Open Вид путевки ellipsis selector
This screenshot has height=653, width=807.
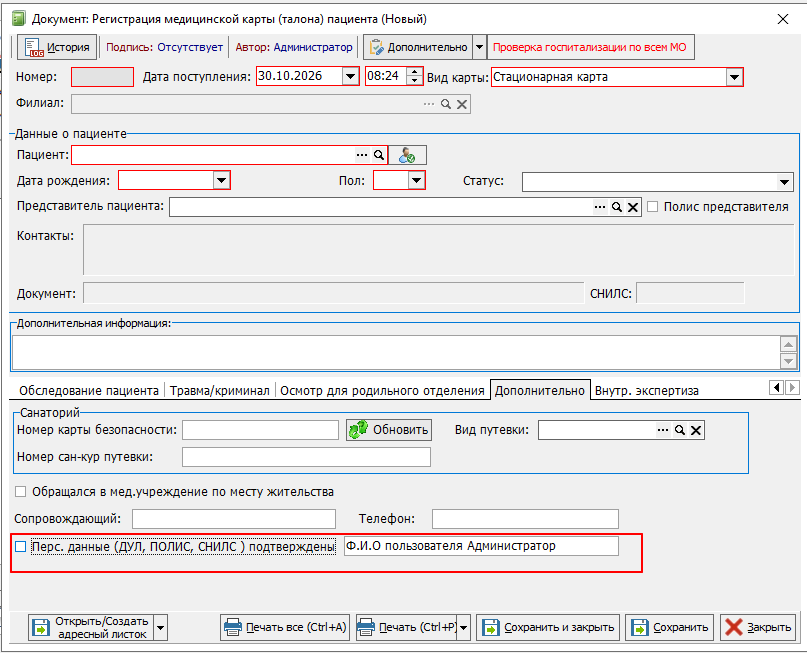point(663,430)
